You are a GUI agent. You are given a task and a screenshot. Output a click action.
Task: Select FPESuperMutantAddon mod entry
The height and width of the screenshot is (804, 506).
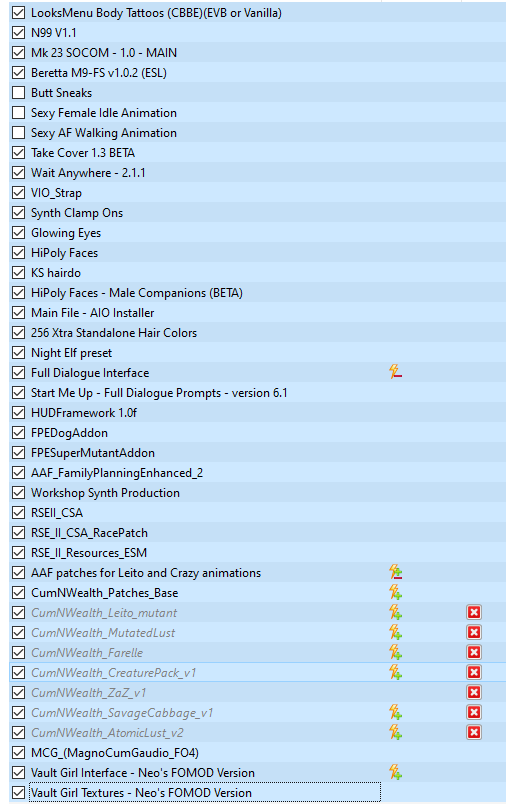(x=93, y=453)
